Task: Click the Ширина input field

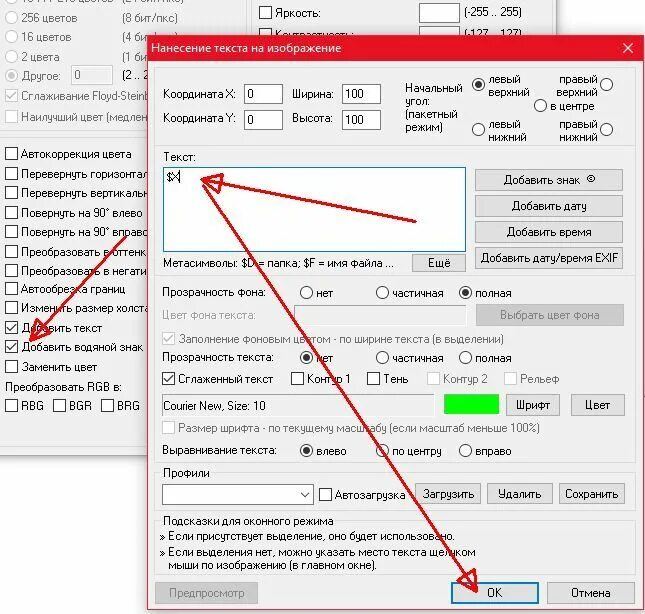Action: coord(361,94)
